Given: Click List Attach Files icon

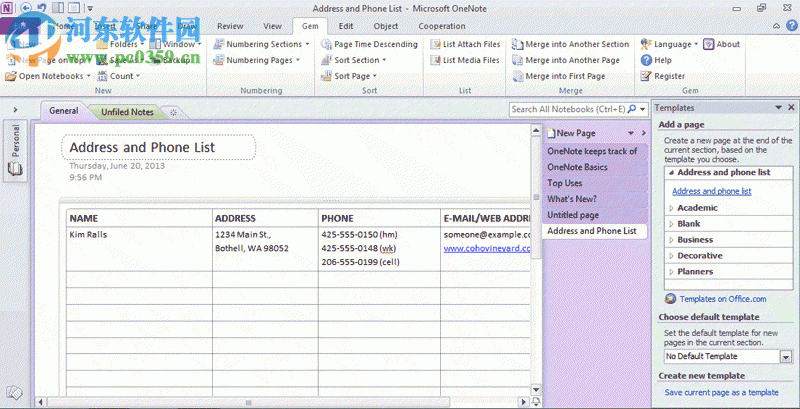Looking at the screenshot, I should [x=435, y=44].
